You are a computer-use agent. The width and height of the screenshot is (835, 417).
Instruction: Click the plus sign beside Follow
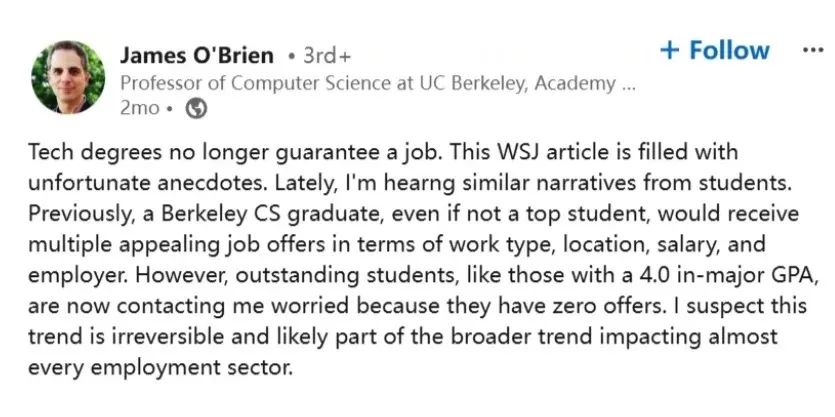[x=669, y=51]
